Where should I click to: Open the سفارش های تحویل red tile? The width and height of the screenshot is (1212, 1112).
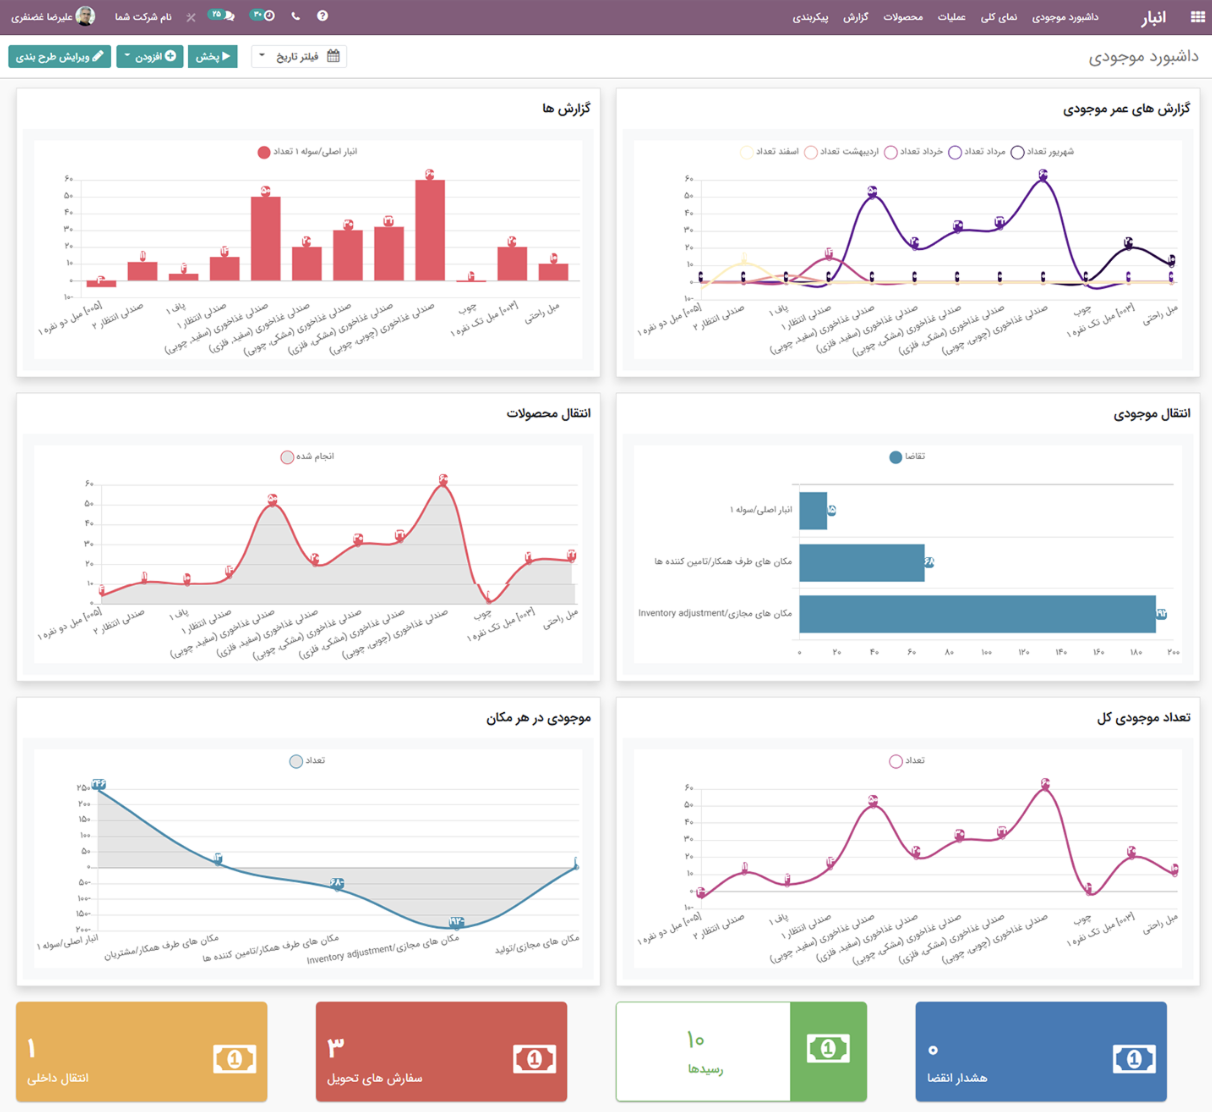coord(441,1052)
